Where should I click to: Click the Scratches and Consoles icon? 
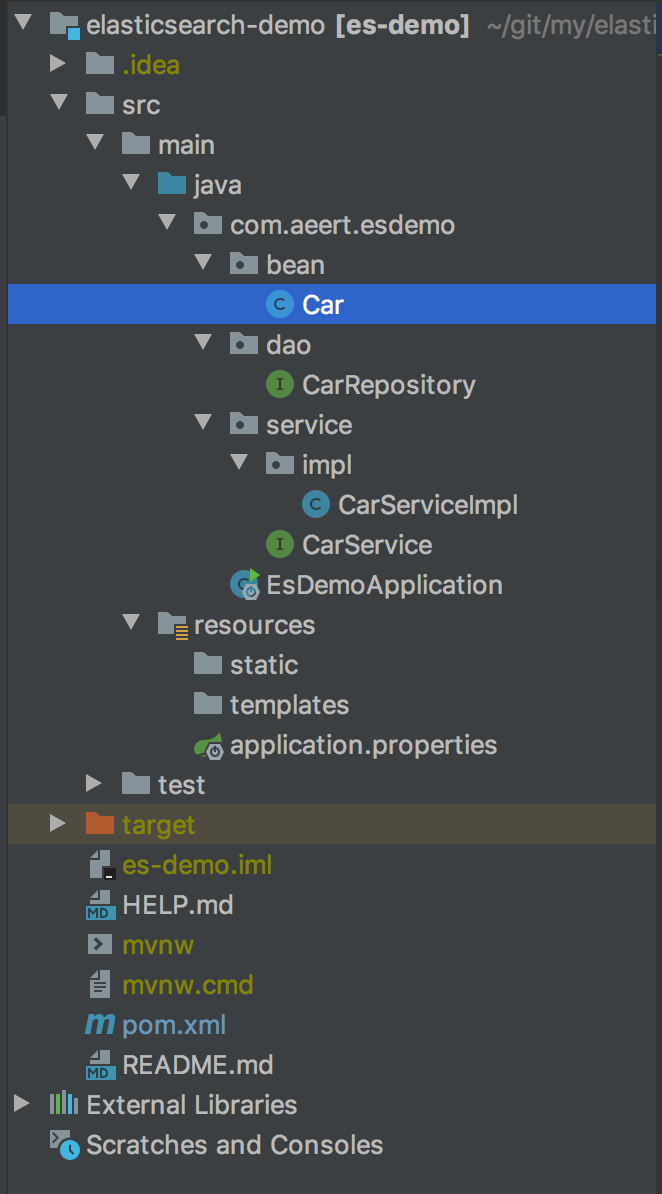tap(63, 1144)
